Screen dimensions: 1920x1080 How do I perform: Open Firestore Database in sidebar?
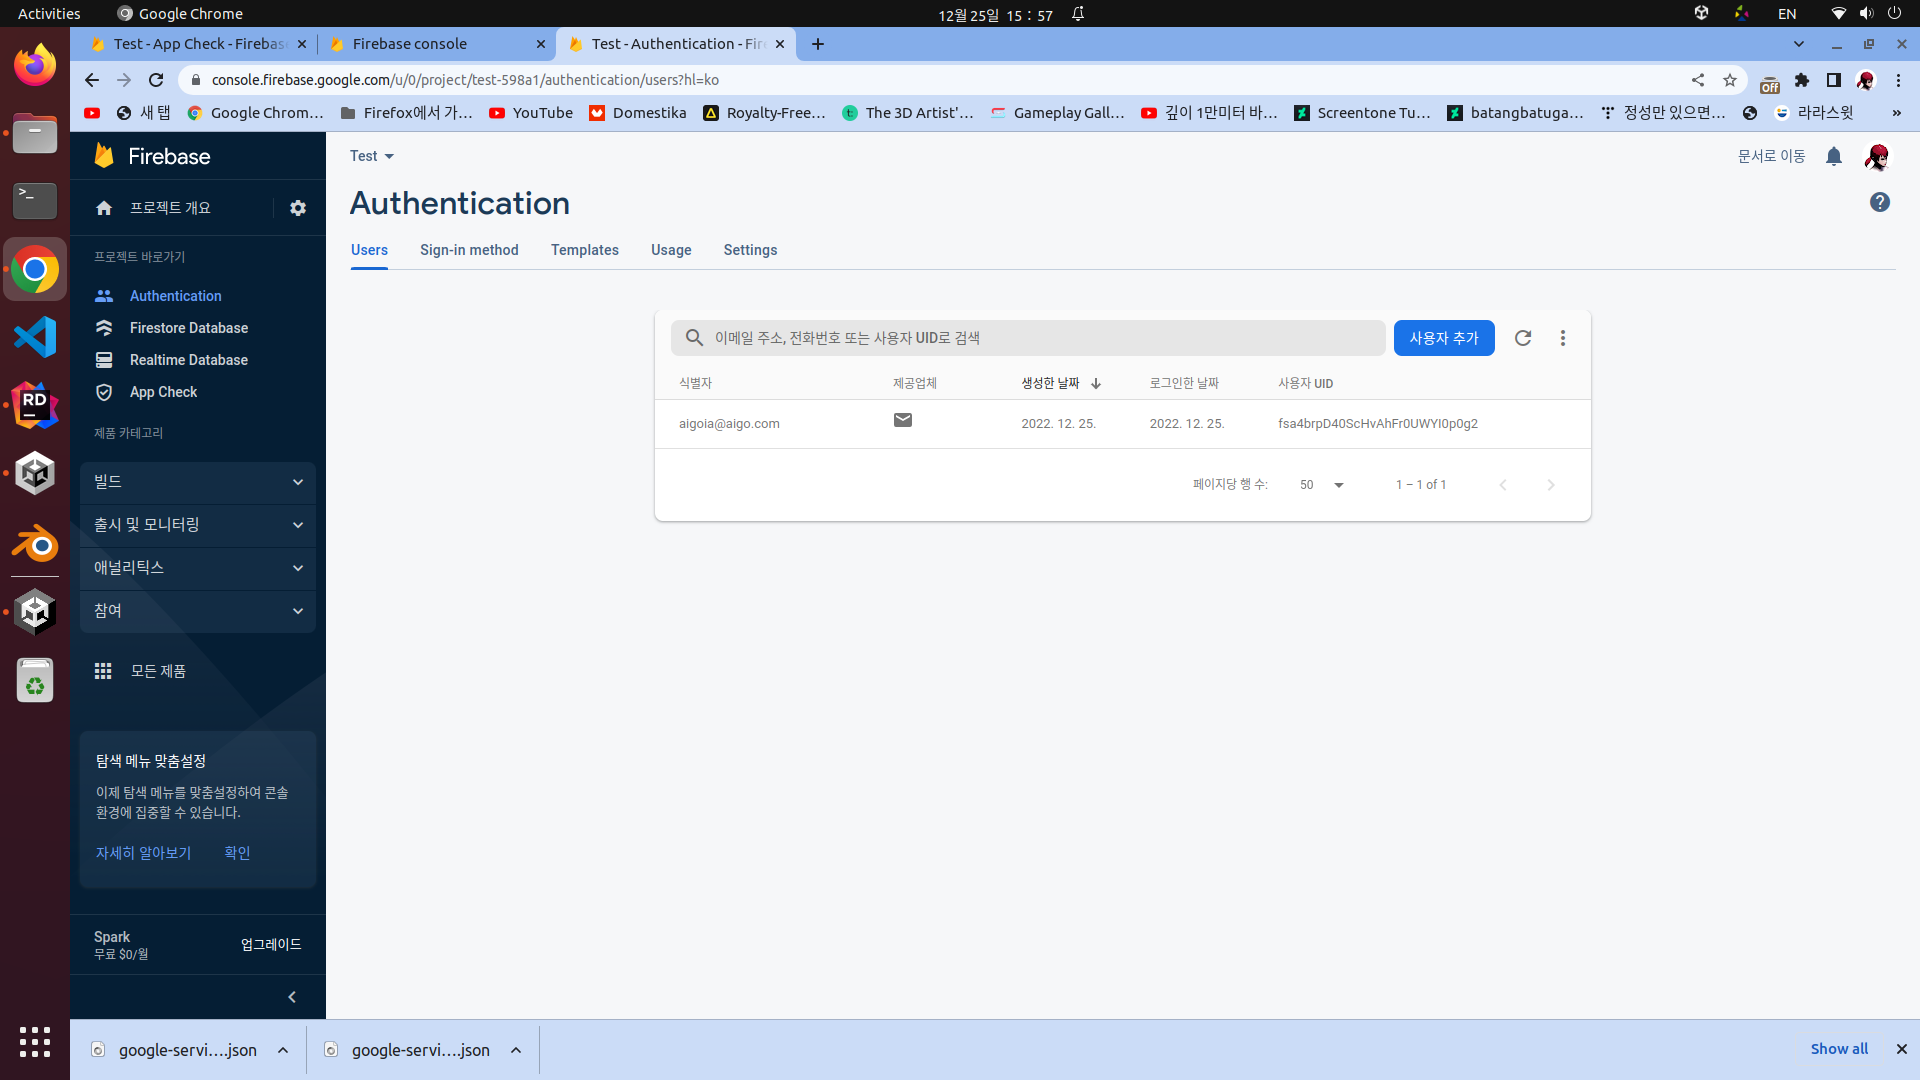(x=188, y=328)
